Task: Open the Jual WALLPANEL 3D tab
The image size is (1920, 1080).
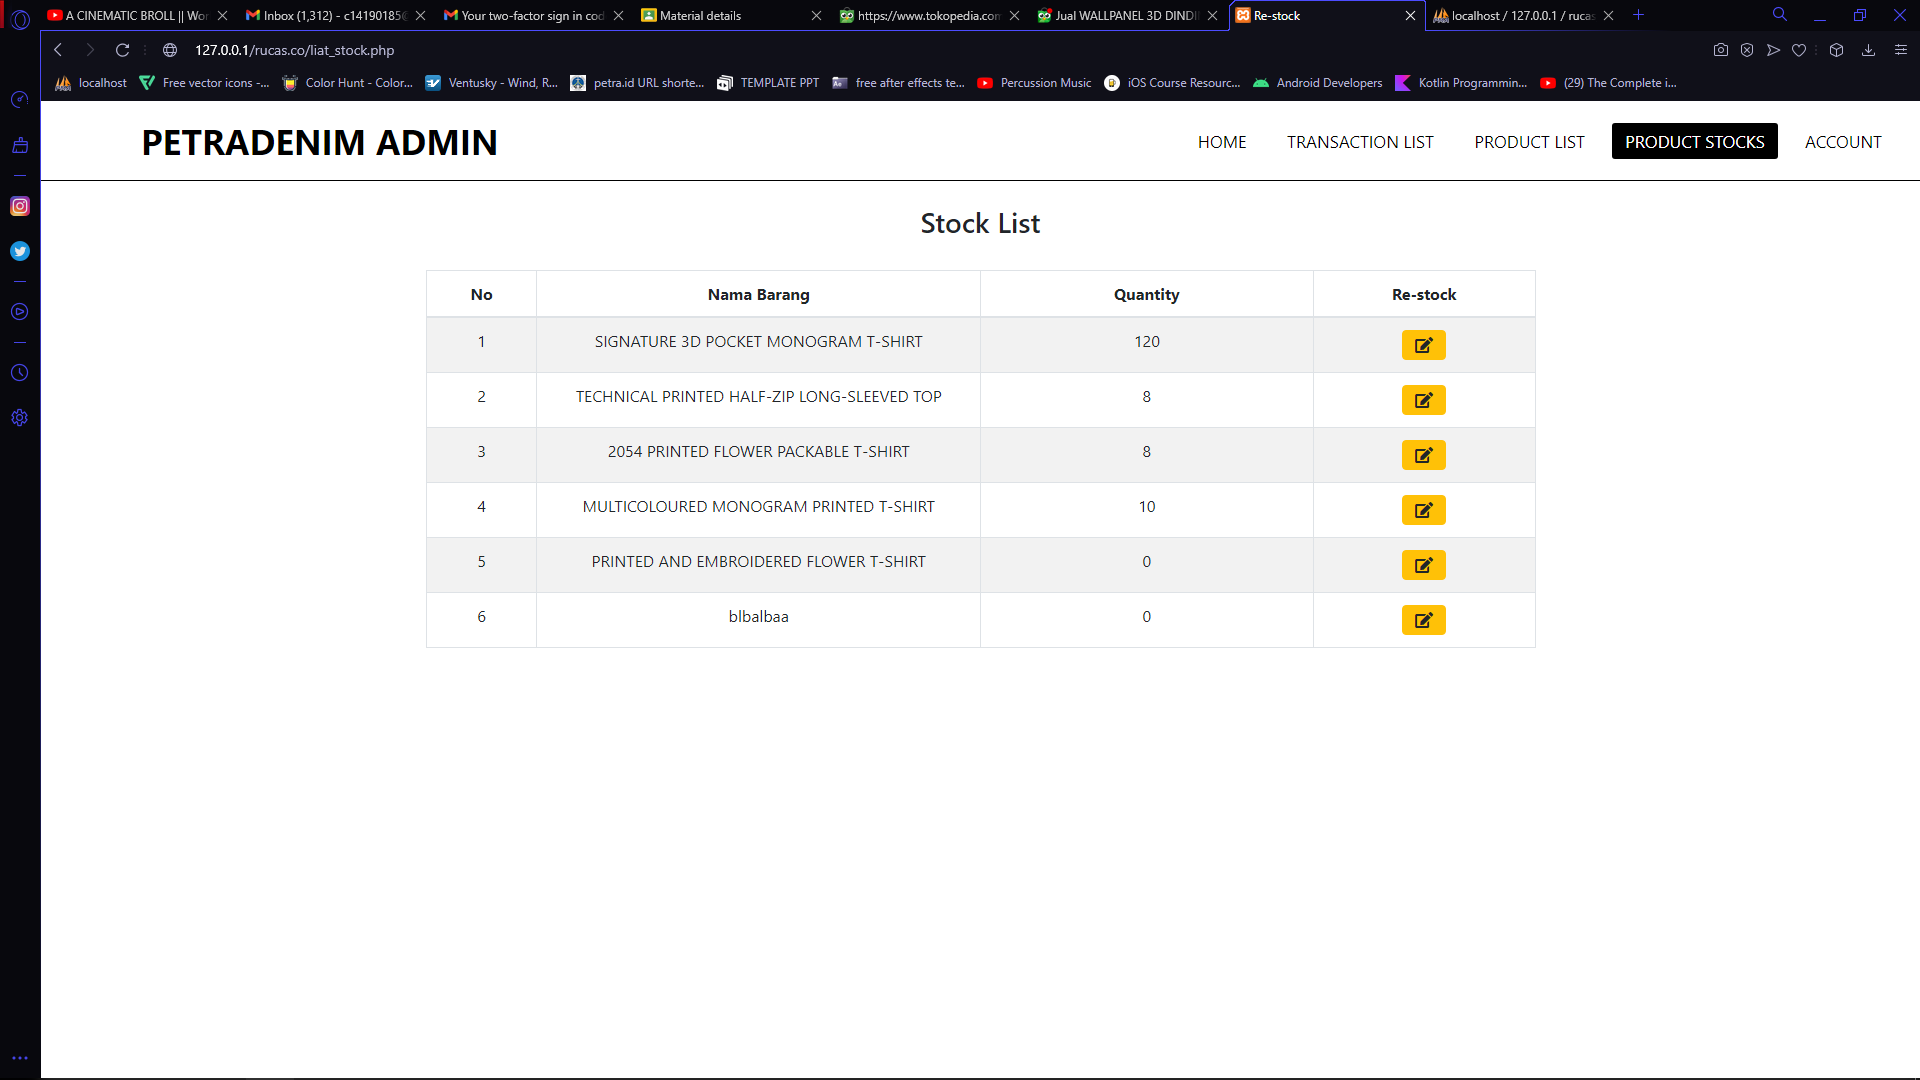Action: click(1110, 16)
